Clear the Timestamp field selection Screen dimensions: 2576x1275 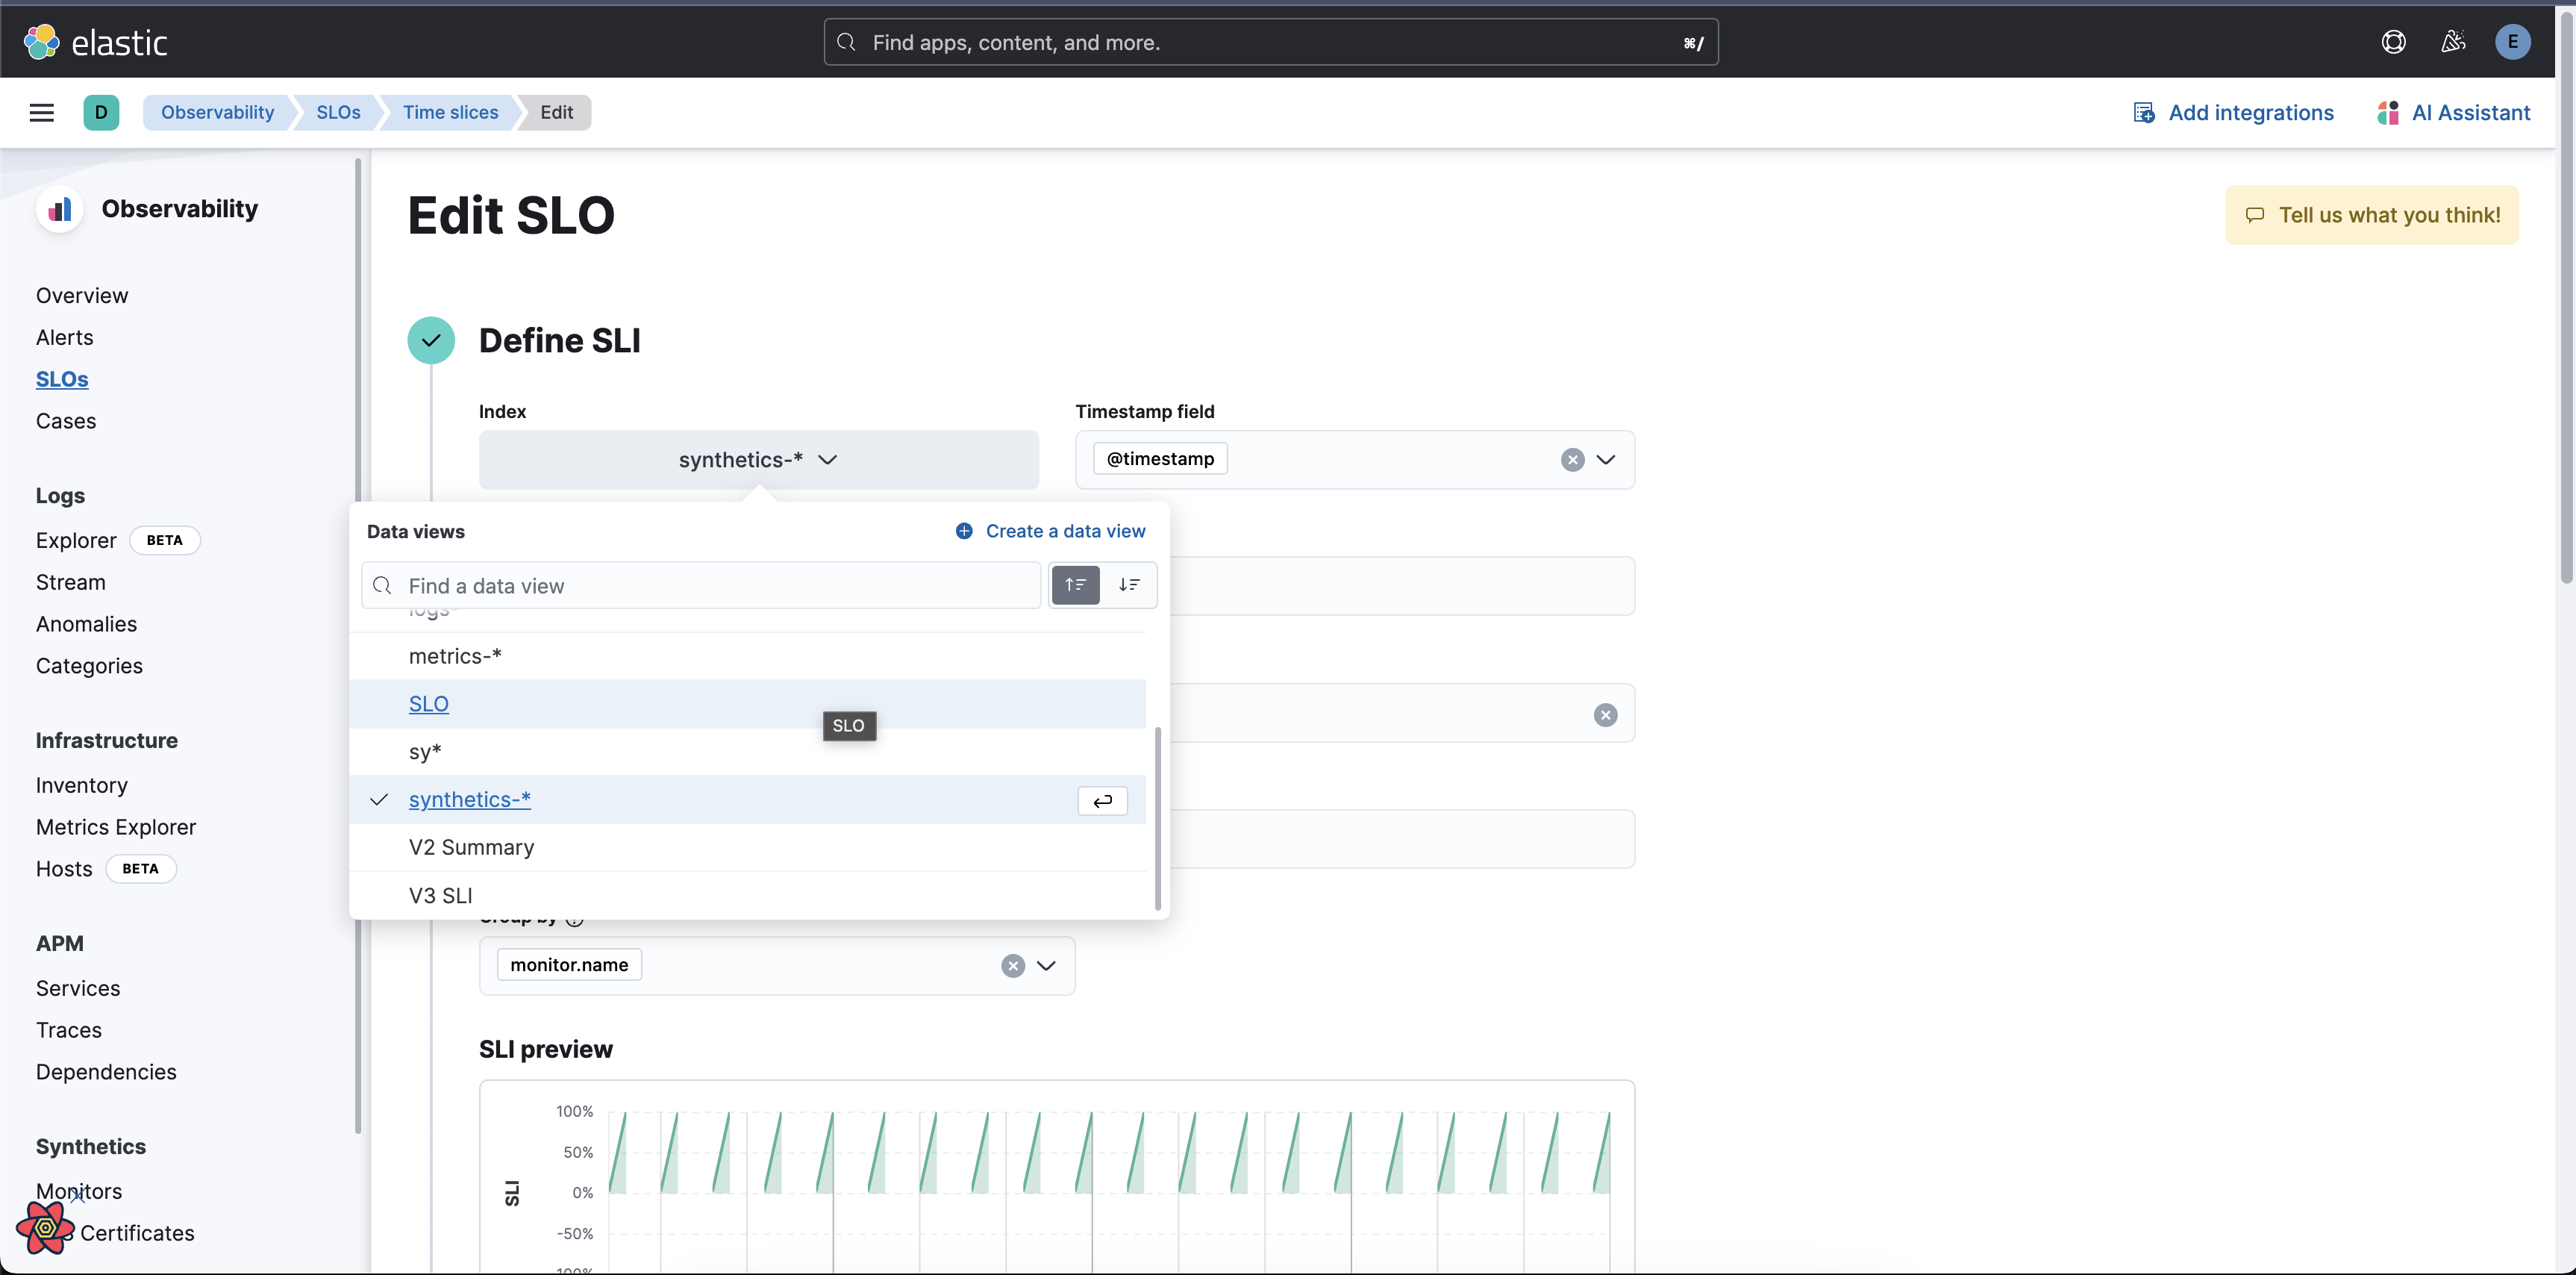click(1572, 460)
